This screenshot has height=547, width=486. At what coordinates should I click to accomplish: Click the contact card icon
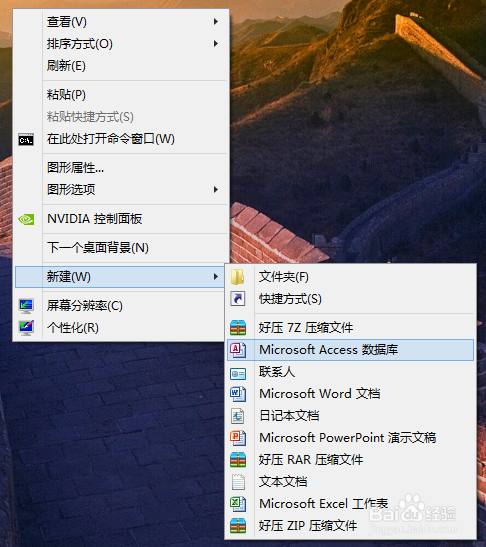(x=238, y=374)
